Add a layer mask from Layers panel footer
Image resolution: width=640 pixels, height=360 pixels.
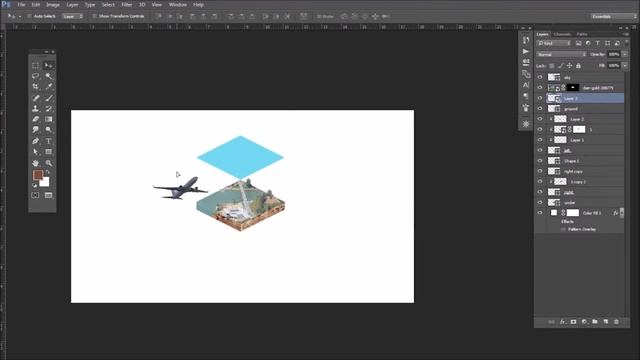click(x=573, y=322)
